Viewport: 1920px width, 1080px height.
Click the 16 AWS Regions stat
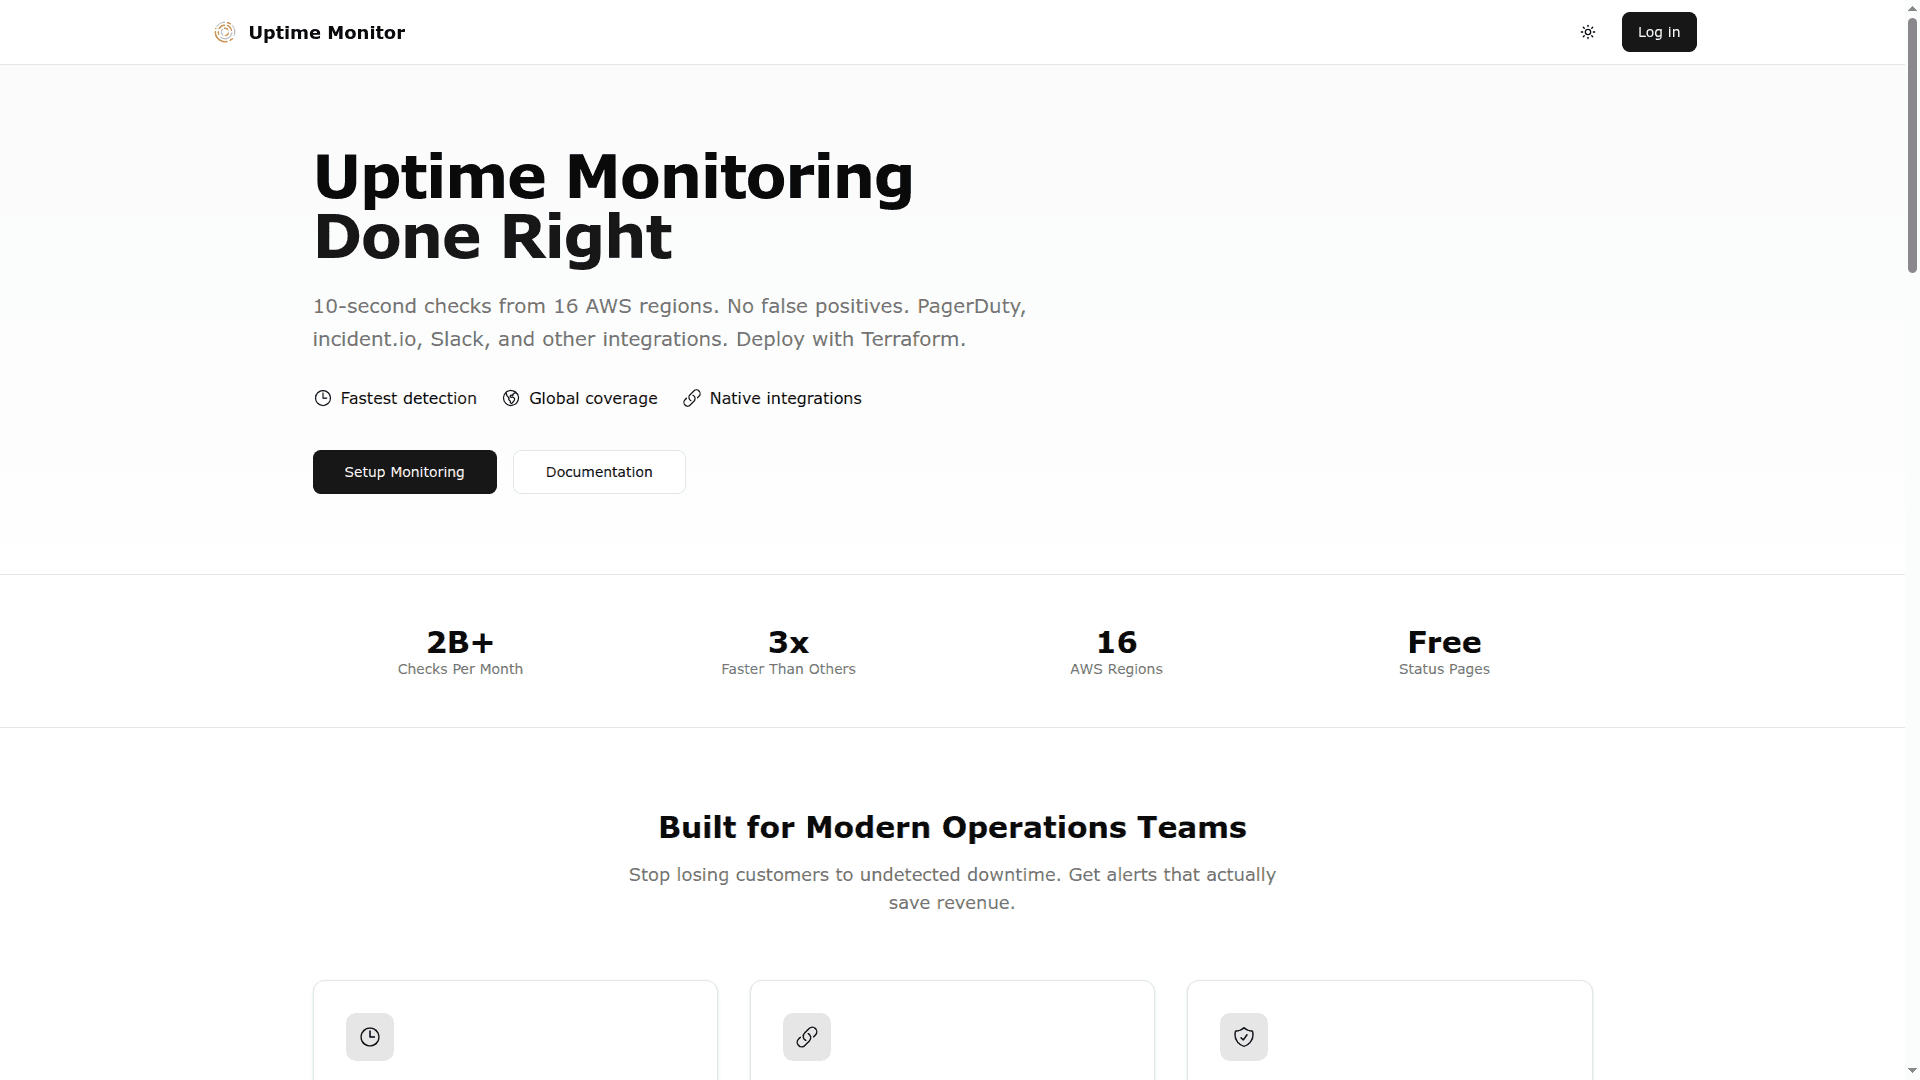click(1116, 652)
